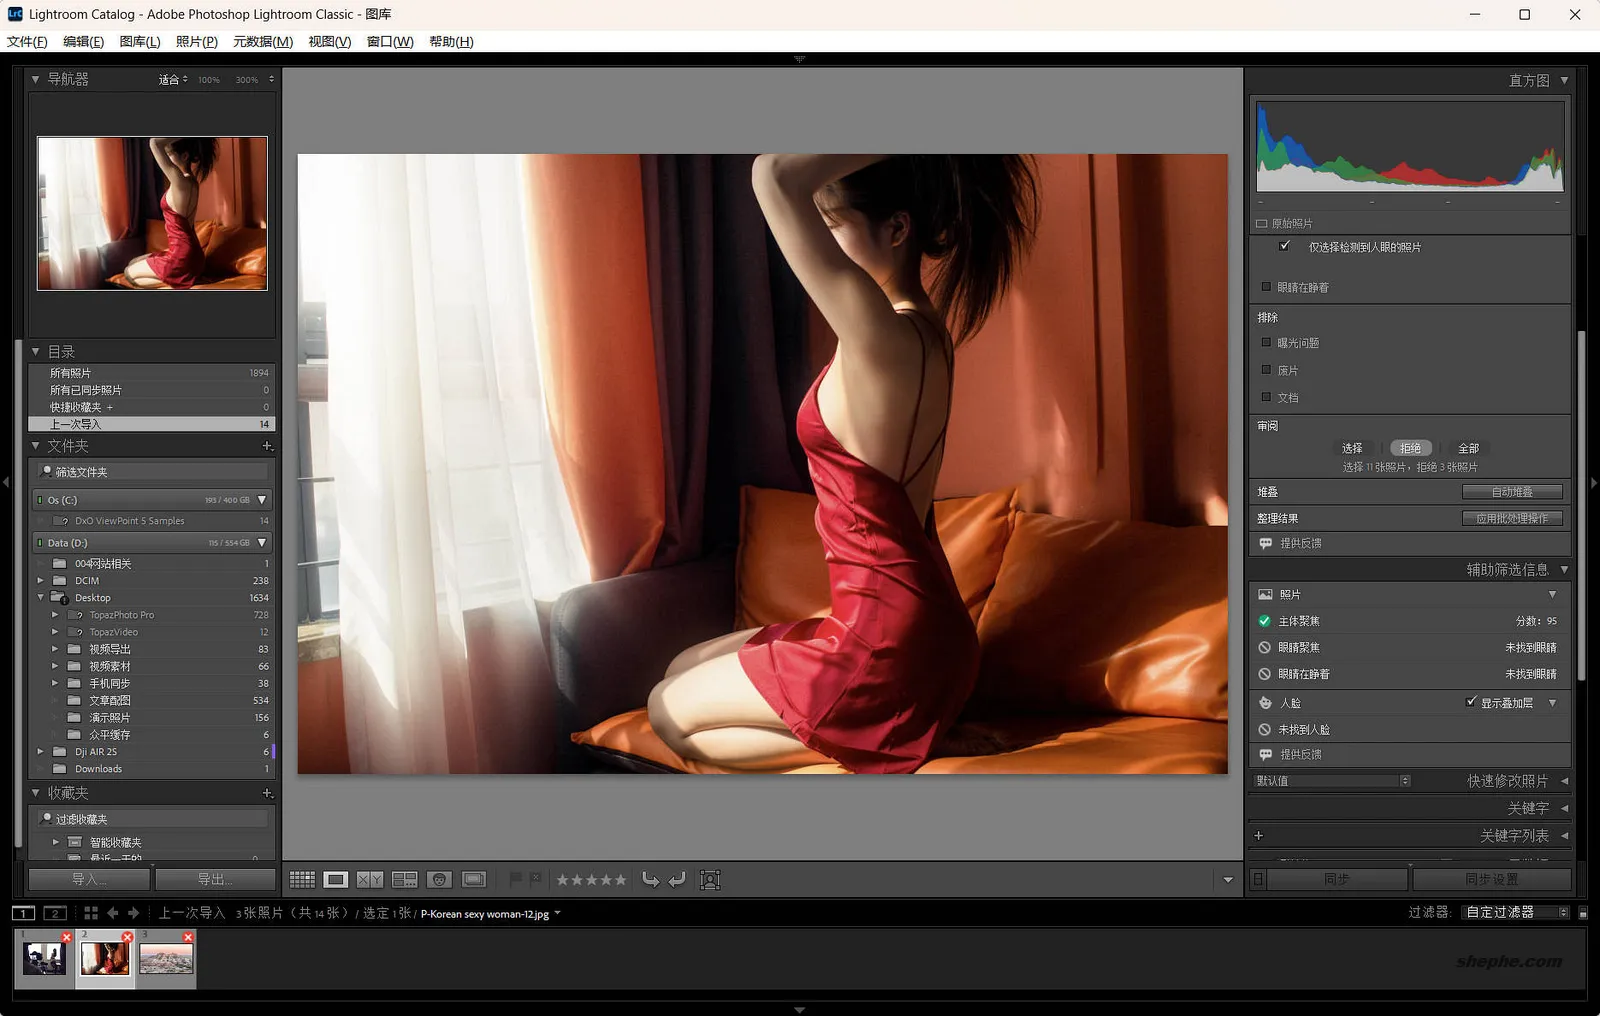Open 默认值 preset dropdown
Image resolution: width=1600 pixels, height=1016 pixels.
tap(1332, 781)
